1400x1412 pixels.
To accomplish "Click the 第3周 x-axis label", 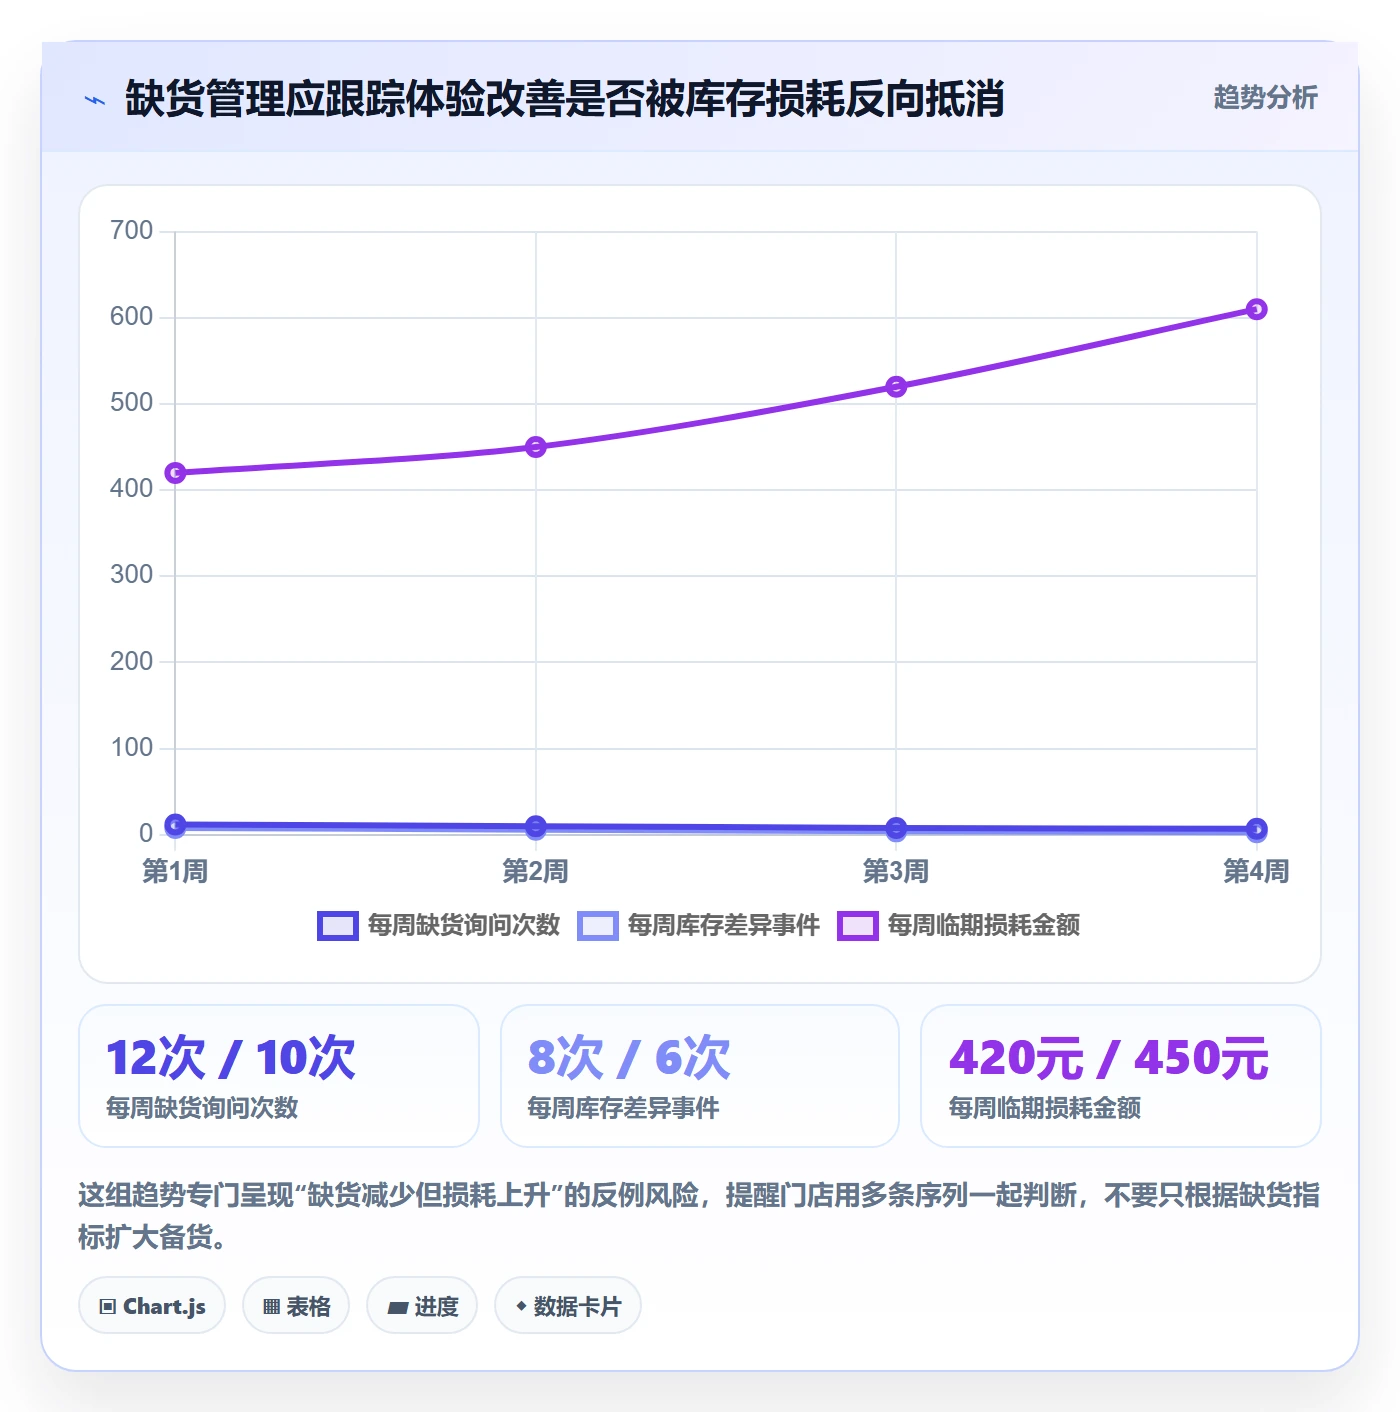I will pos(896,871).
